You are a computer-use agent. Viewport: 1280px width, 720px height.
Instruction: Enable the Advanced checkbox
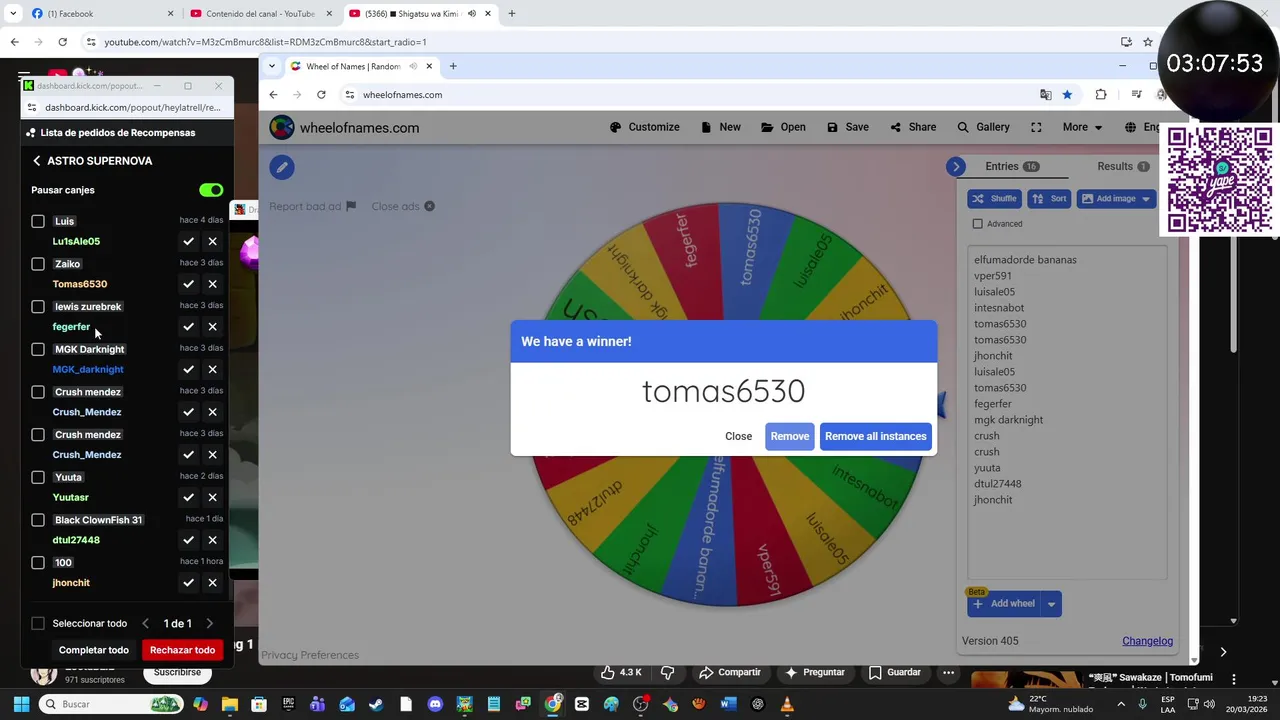click(x=978, y=224)
